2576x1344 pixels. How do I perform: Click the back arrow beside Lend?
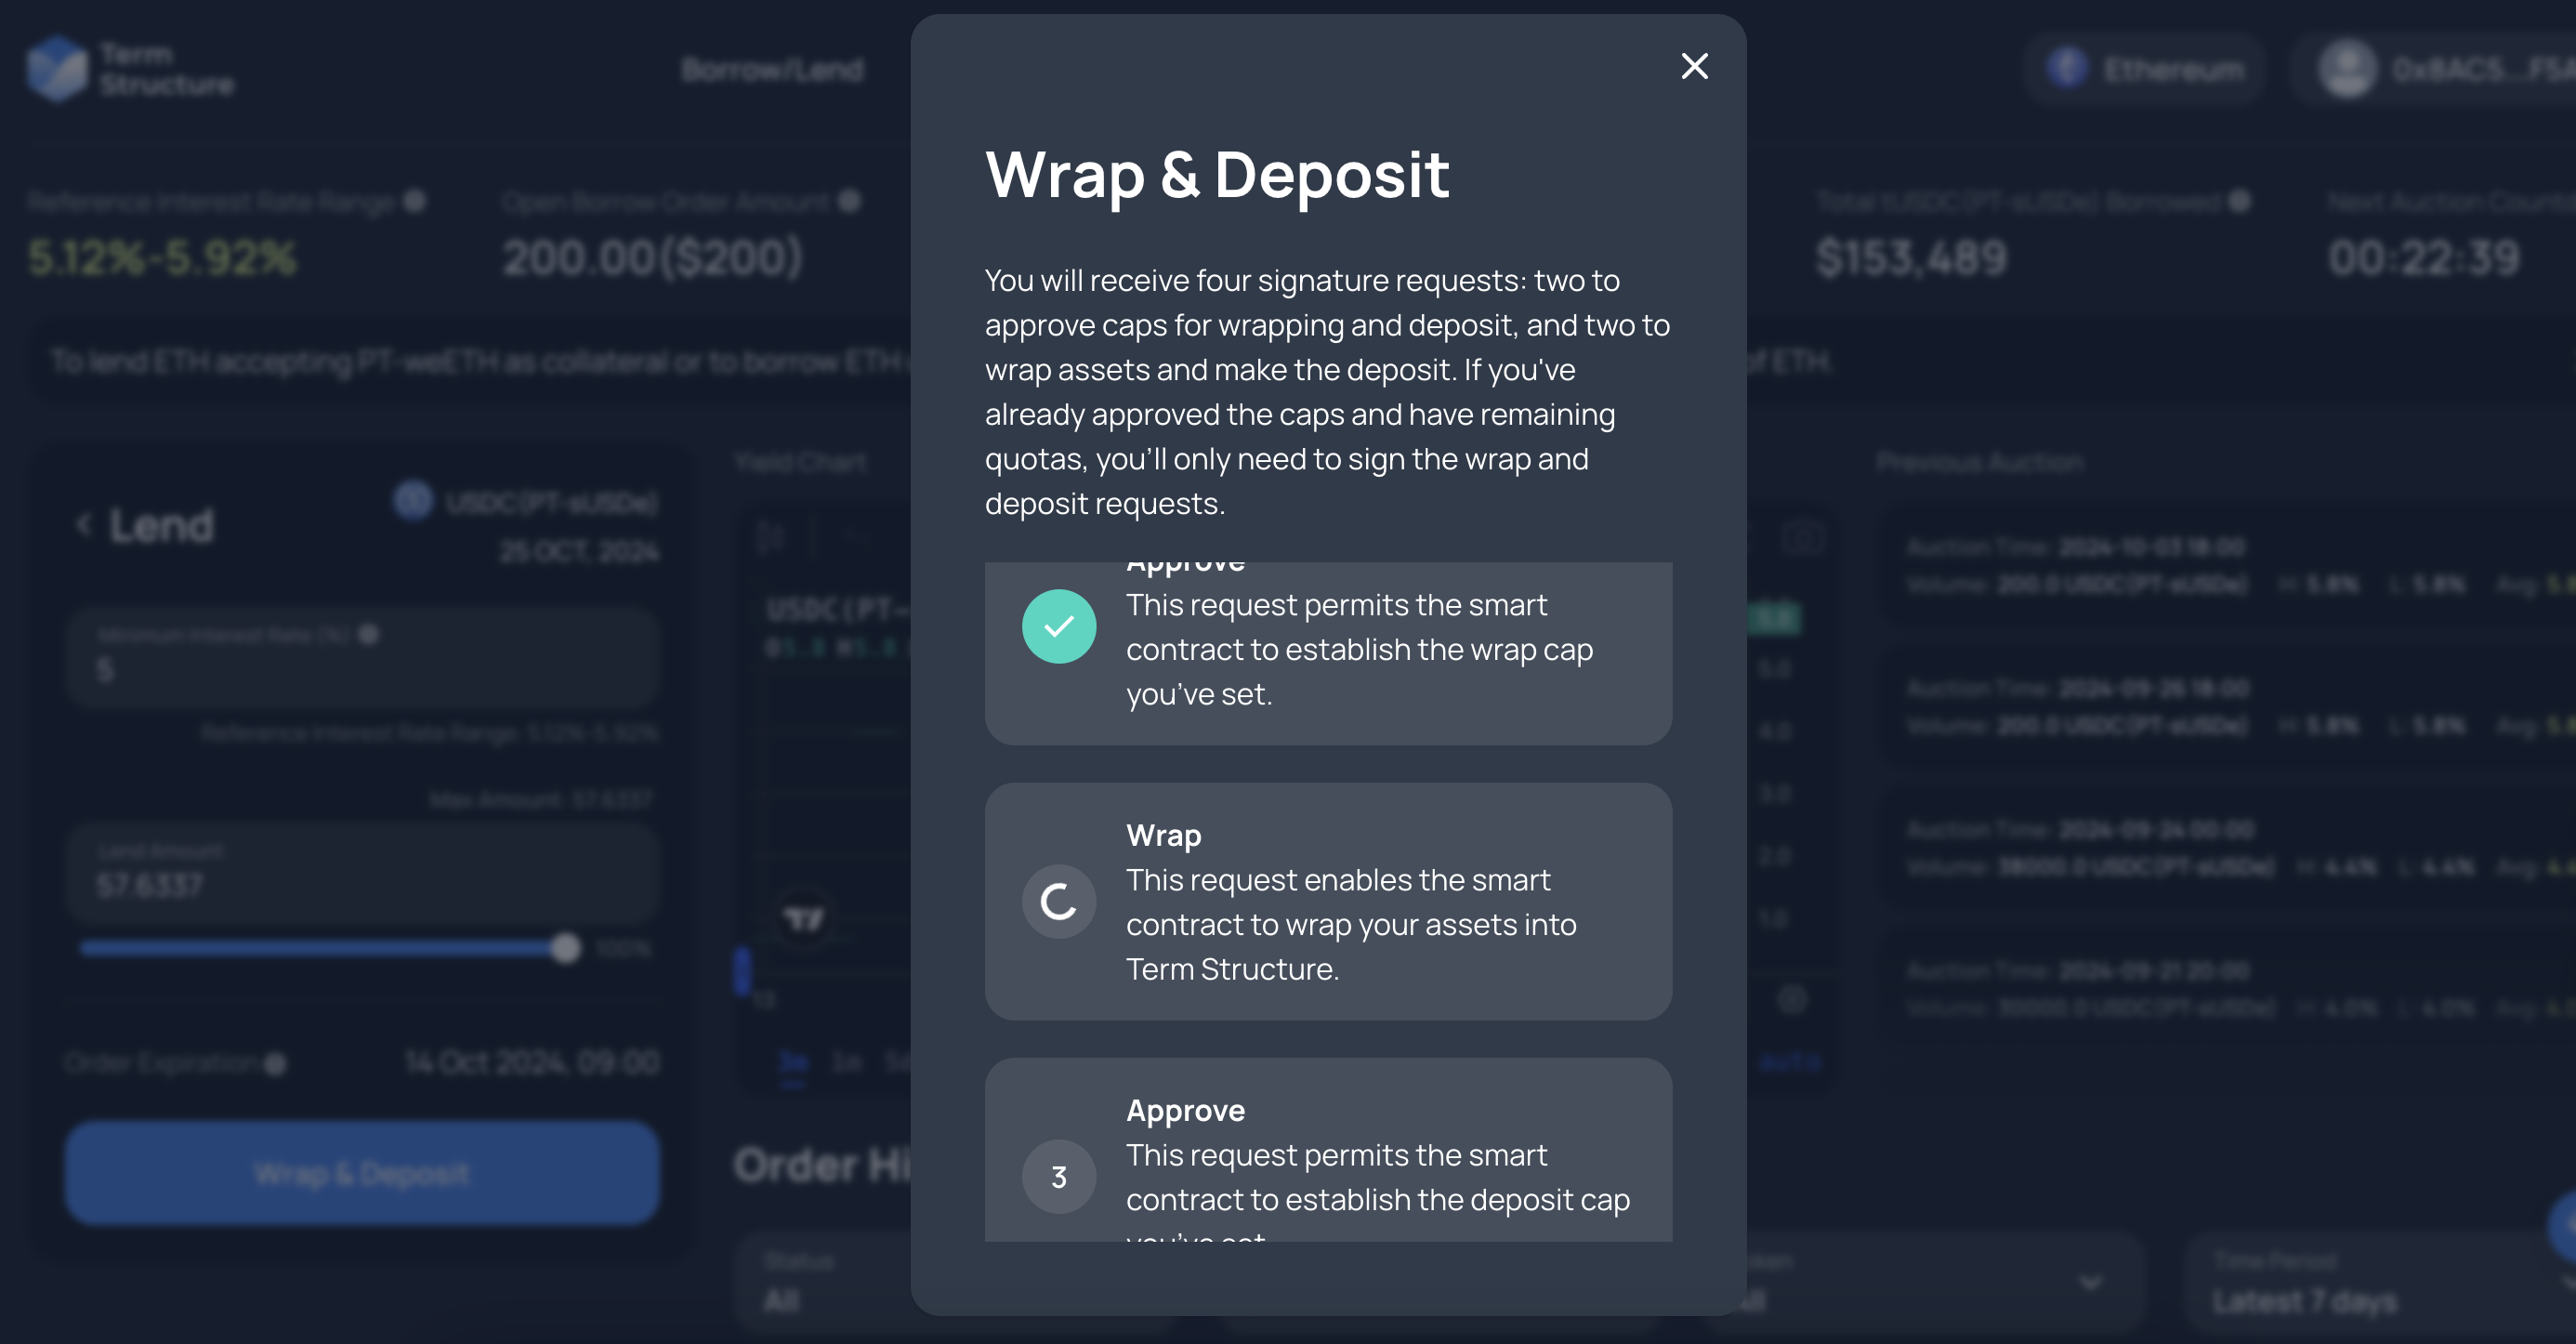click(84, 524)
